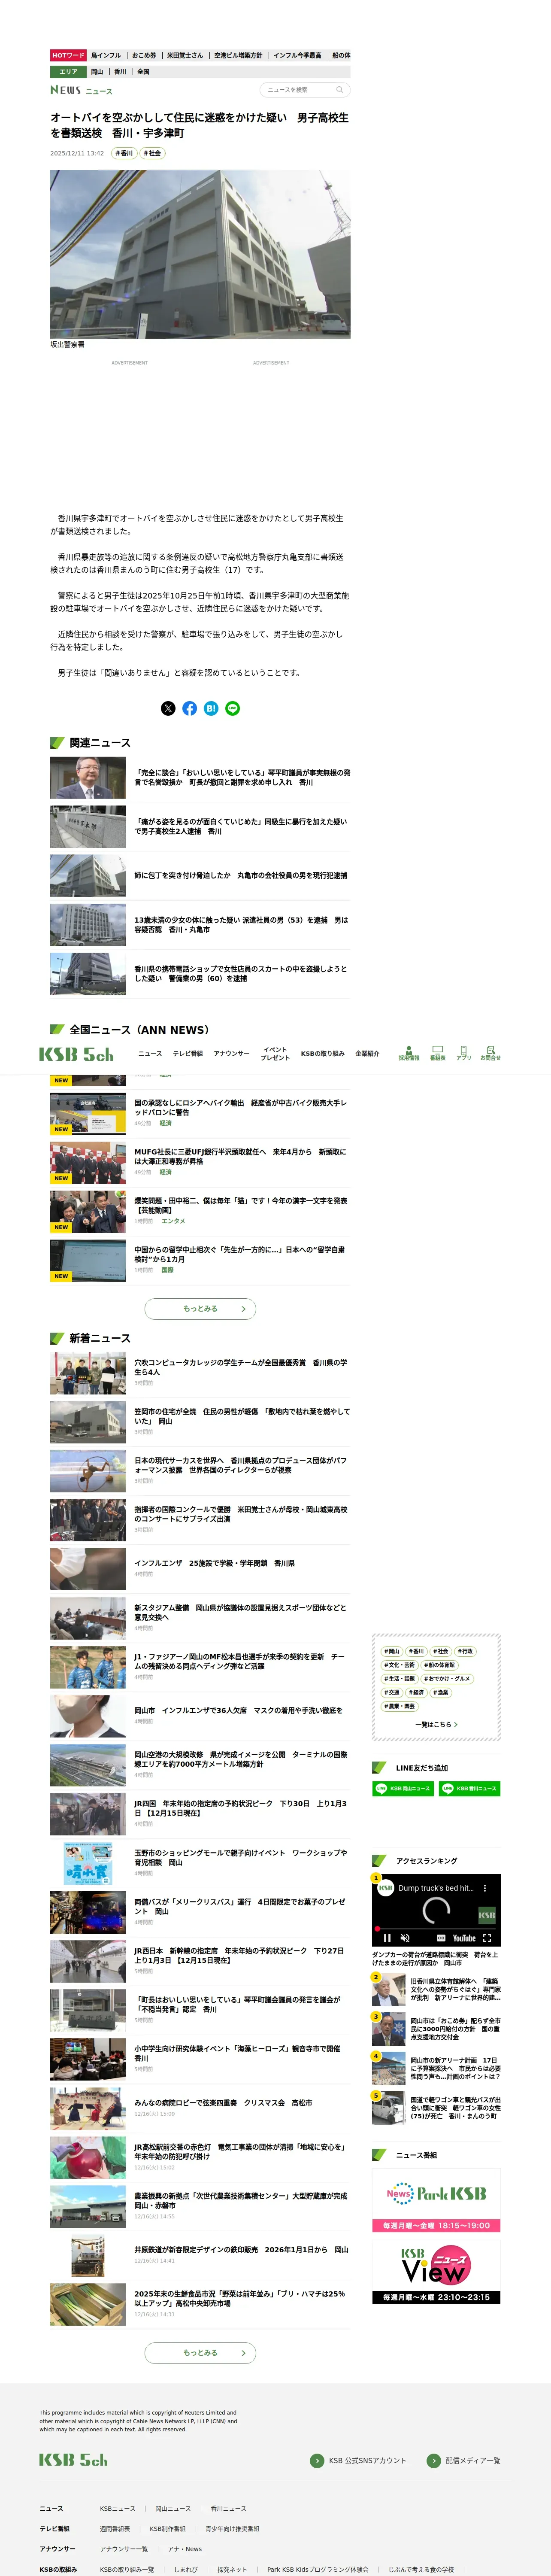Expand KSB 公式SNSアカウント in footer

click(358, 2460)
